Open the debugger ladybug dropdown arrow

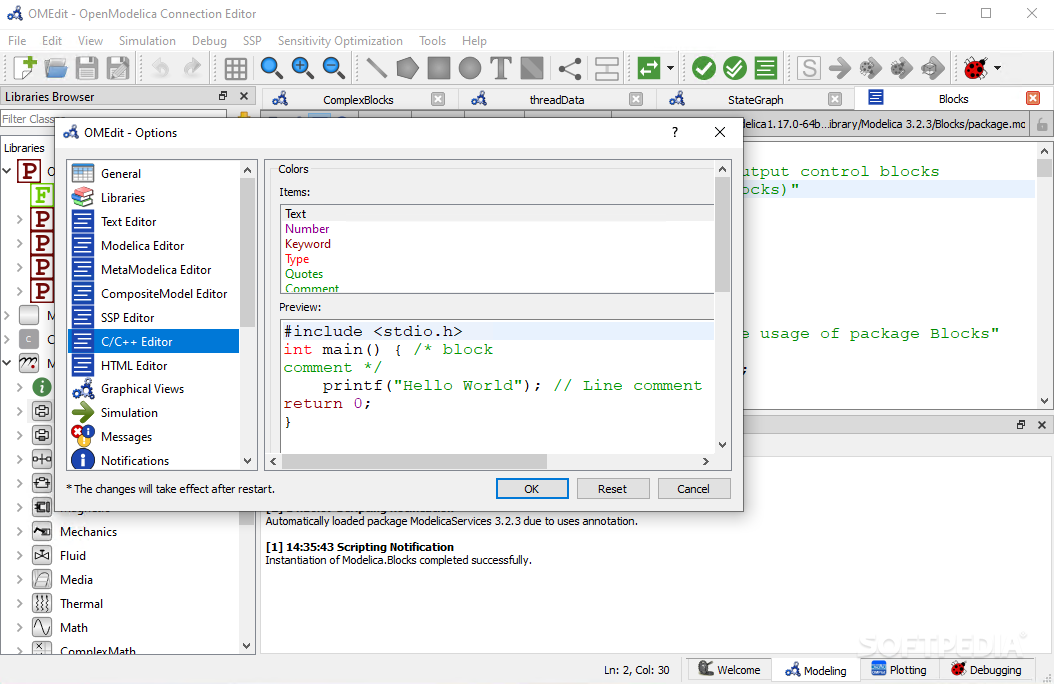coord(998,68)
